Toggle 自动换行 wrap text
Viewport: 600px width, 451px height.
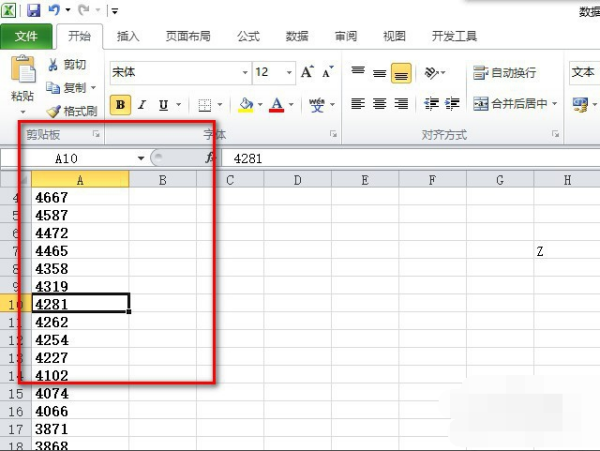(504, 73)
